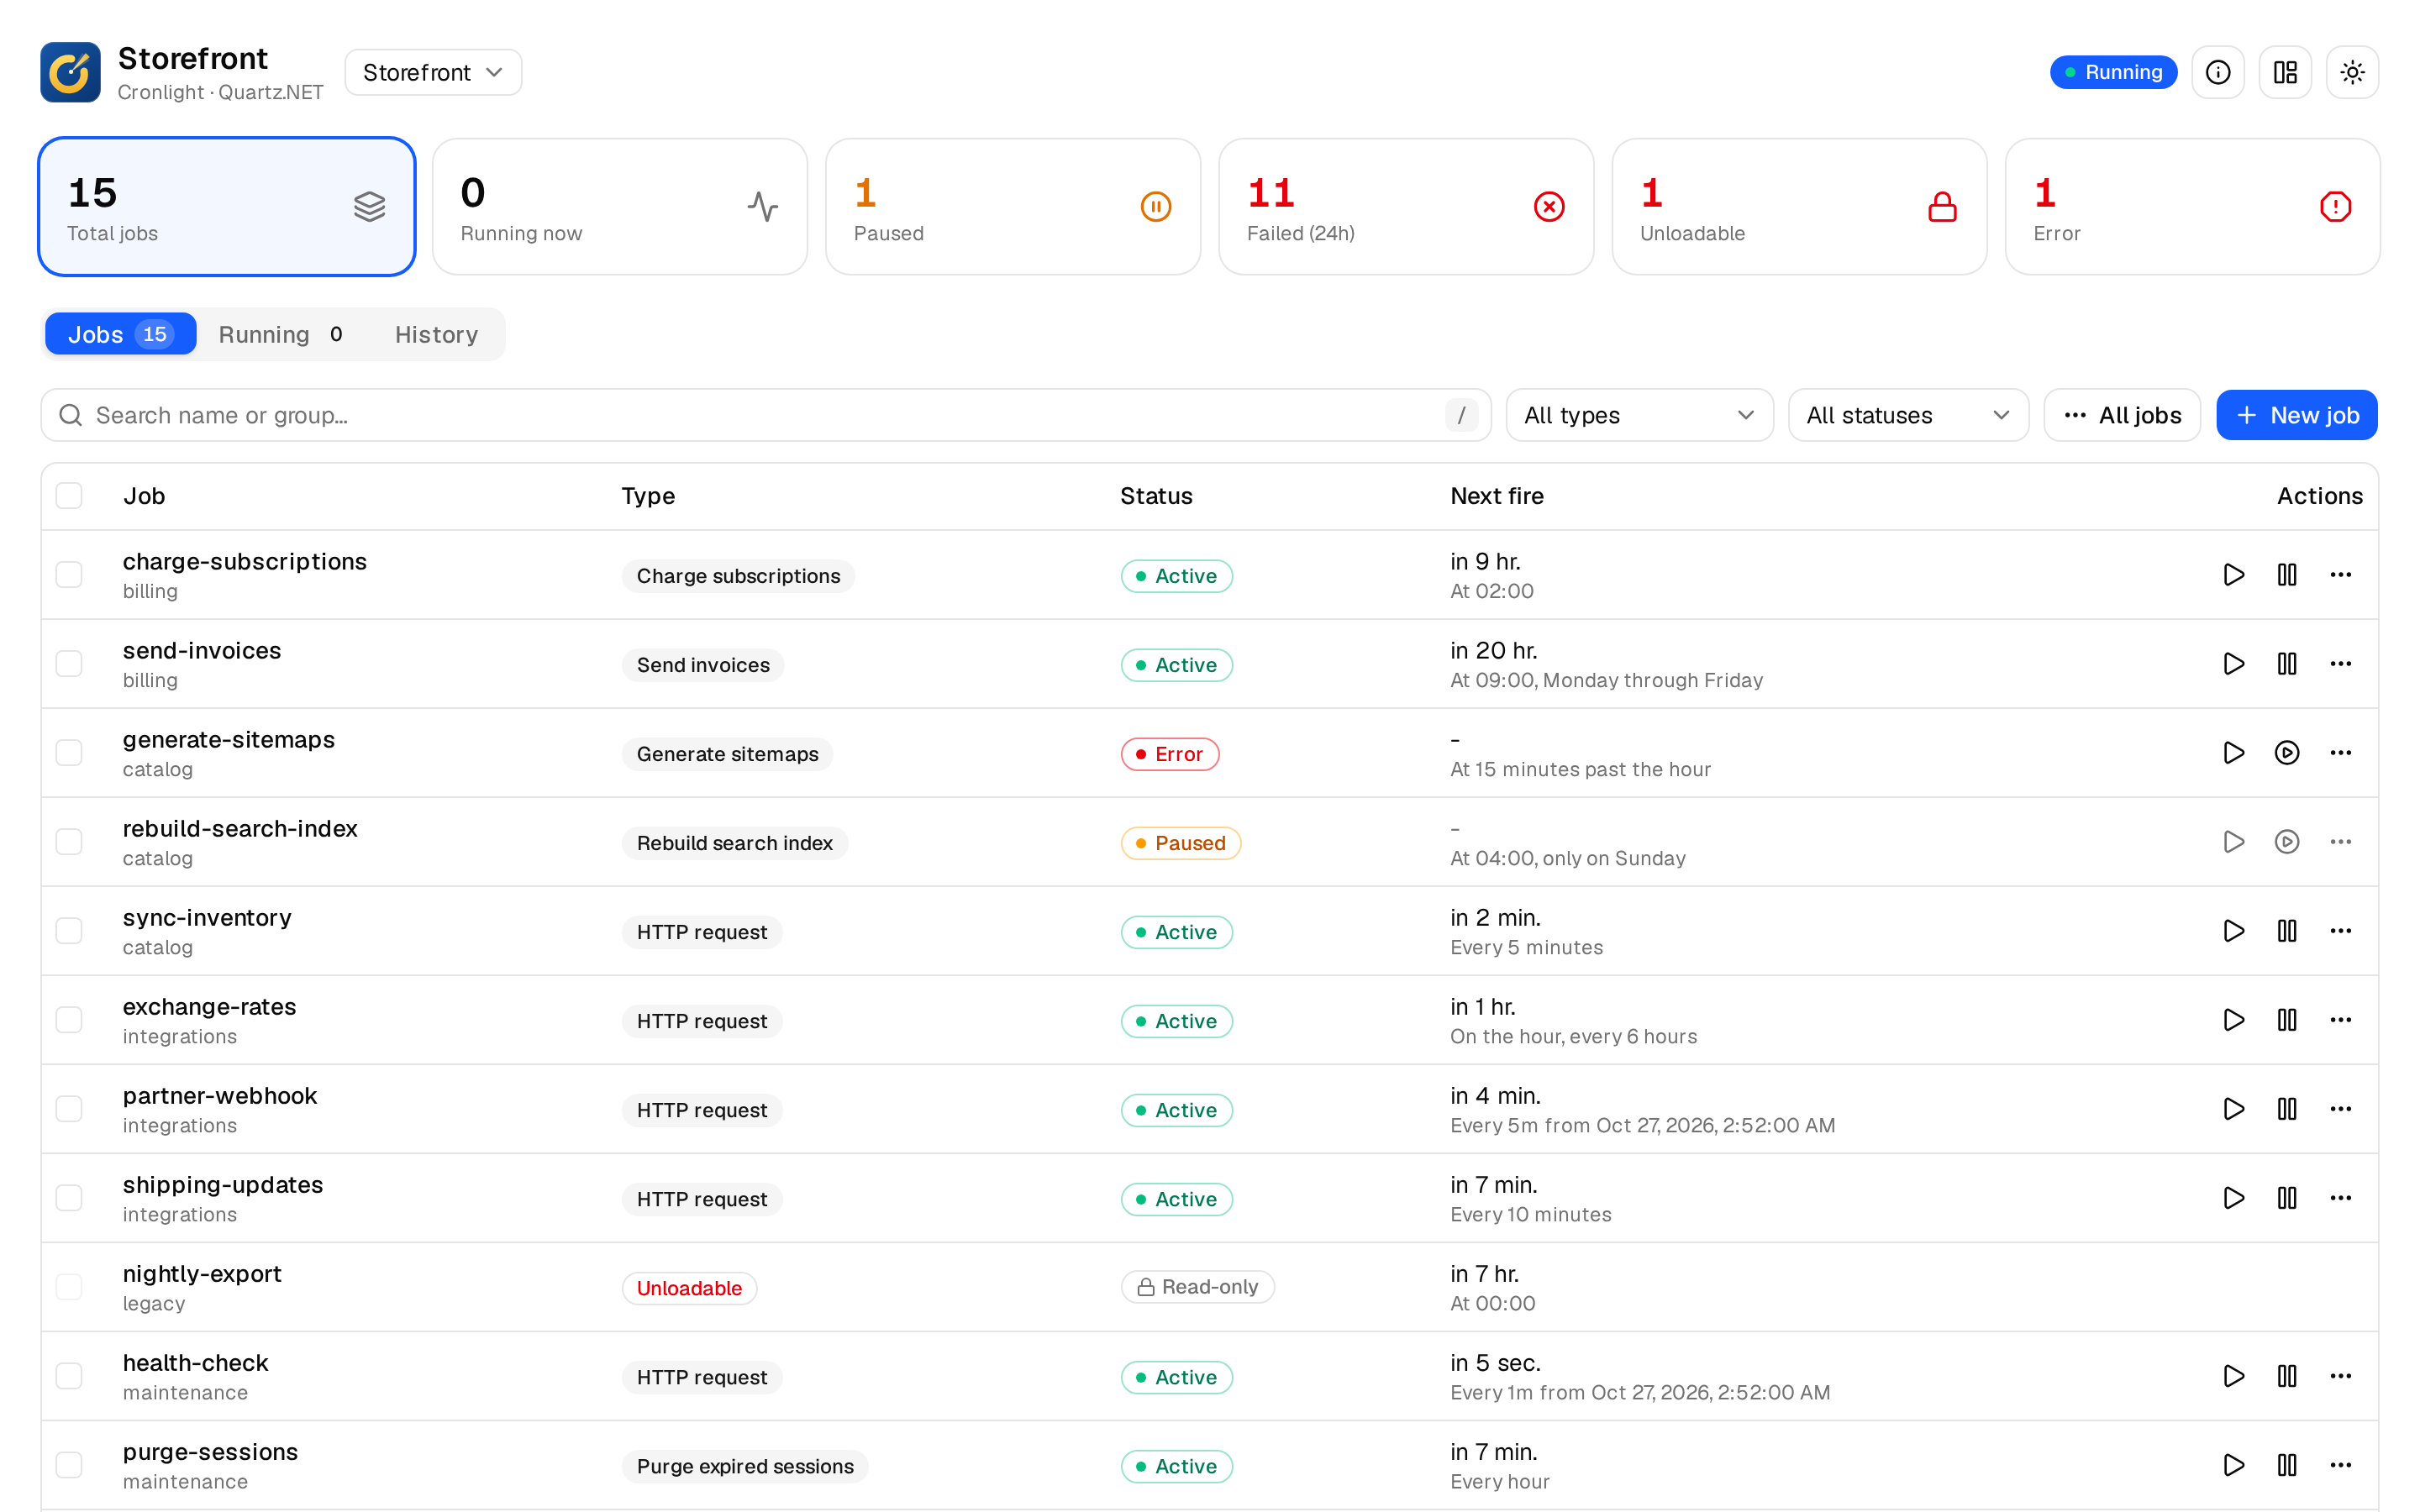Image resolution: width=2420 pixels, height=1512 pixels.
Task: Click the Cronlight app logo
Action: [x=70, y=72]
